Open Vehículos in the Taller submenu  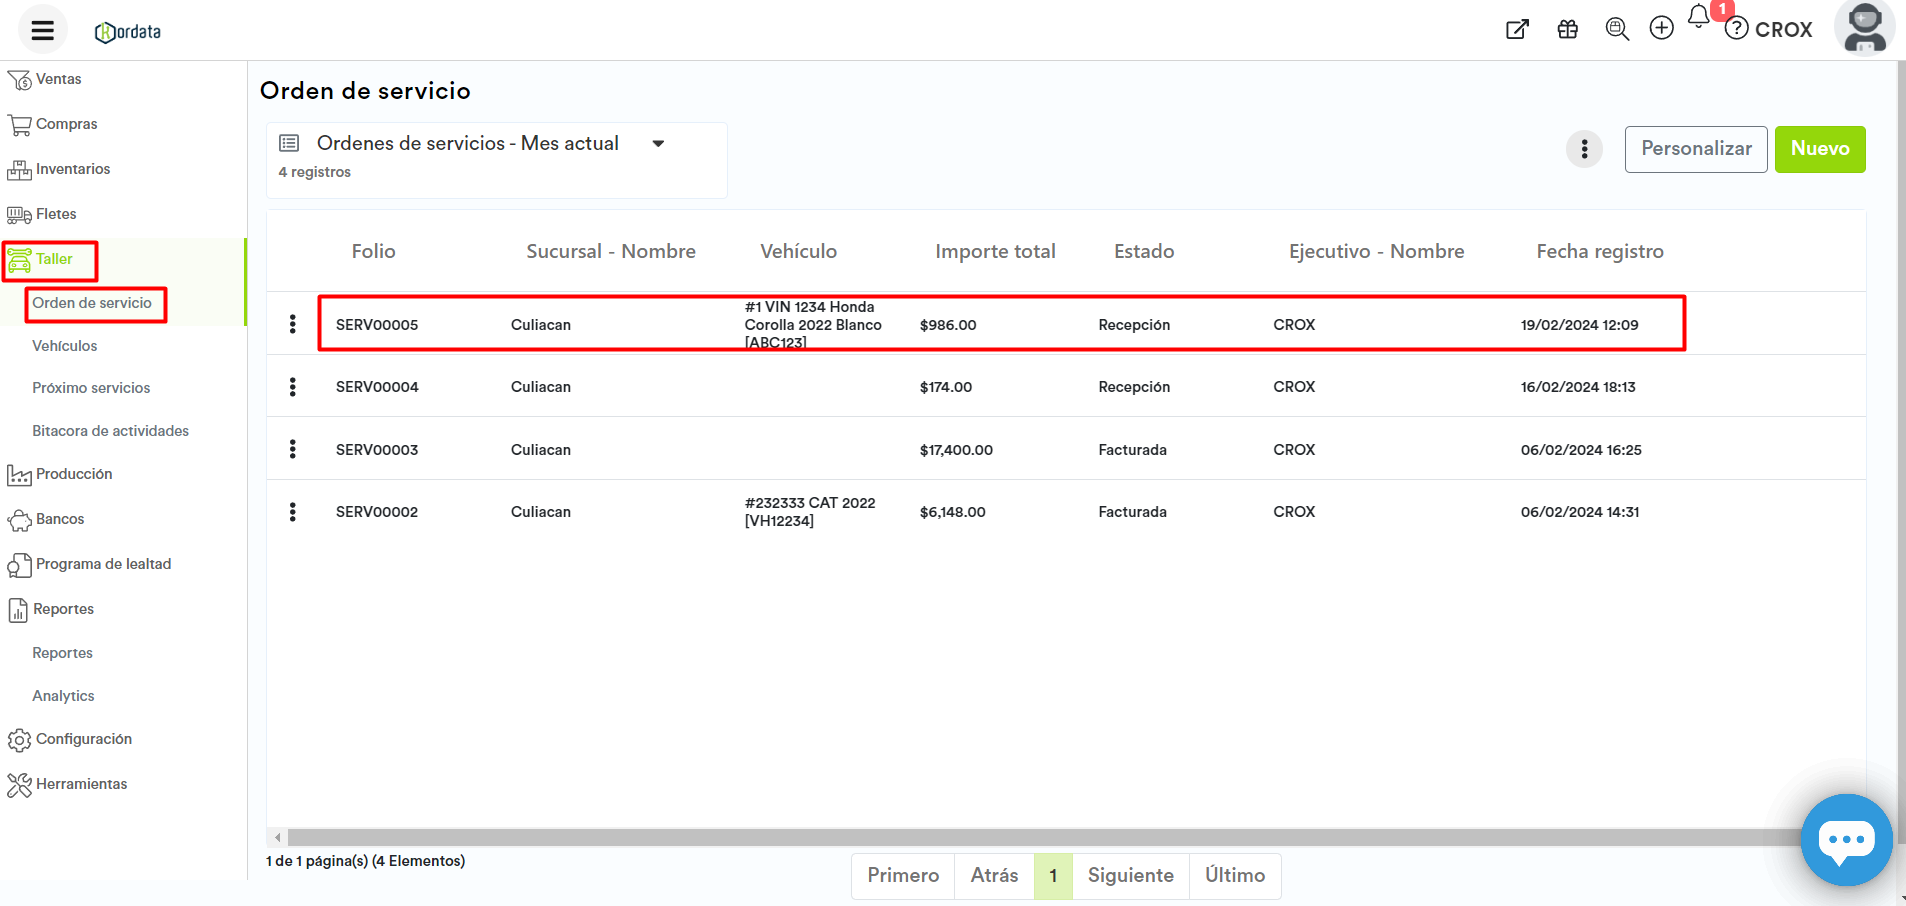[x=65, y=346]
